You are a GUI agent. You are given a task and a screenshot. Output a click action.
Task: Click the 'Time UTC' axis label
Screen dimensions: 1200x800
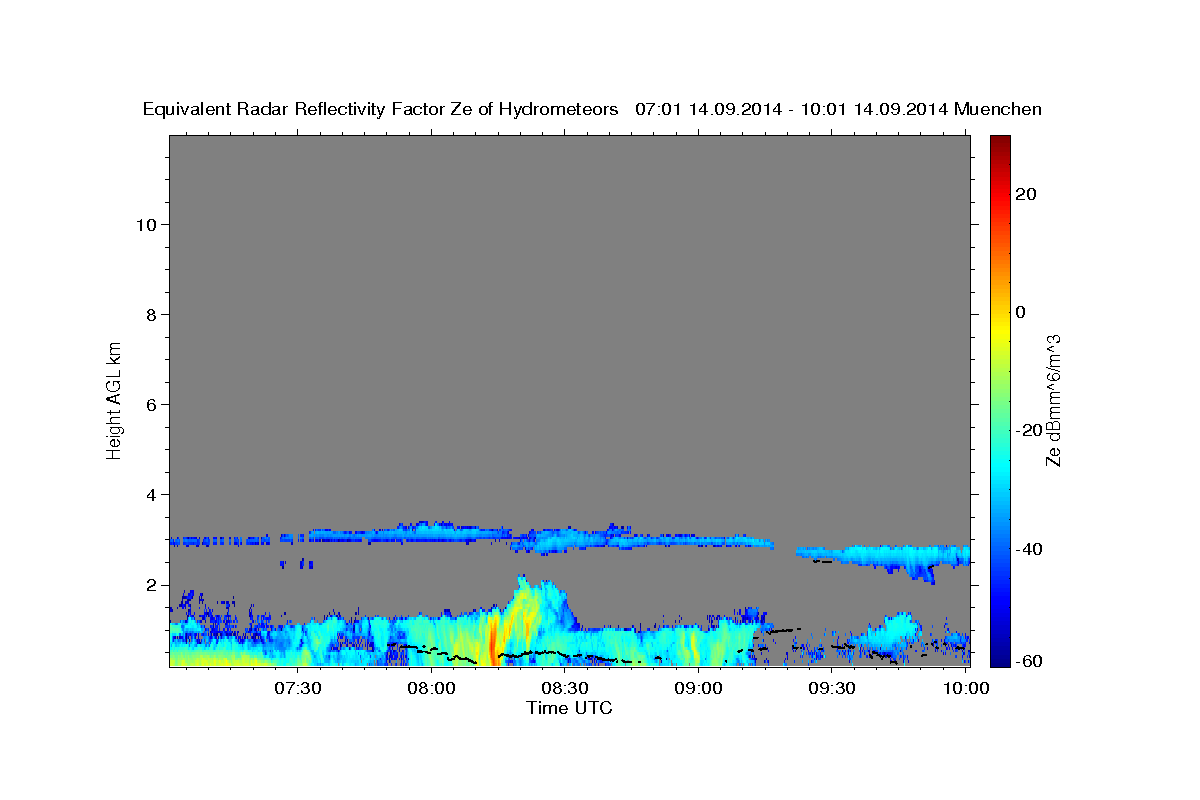(569, 708)
